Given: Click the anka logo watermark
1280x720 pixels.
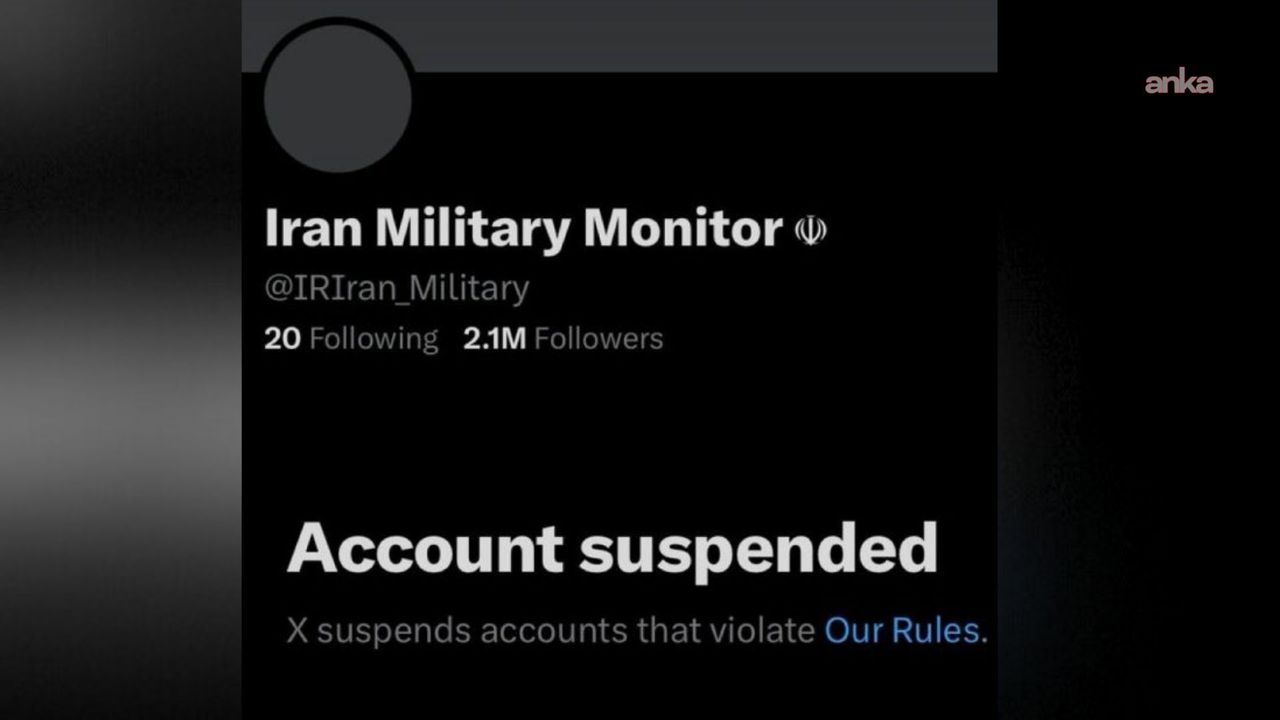Looking at the screenshot, I should click(1179, 83).
